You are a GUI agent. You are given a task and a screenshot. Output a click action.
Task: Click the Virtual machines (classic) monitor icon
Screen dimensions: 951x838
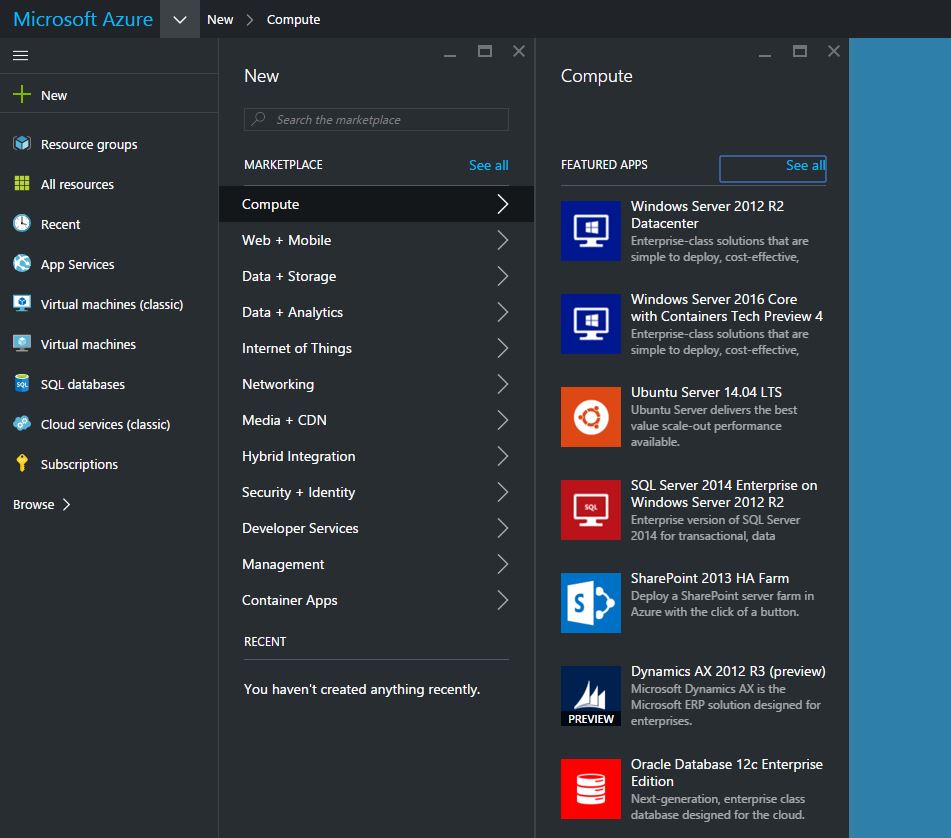tap(22, 303)
